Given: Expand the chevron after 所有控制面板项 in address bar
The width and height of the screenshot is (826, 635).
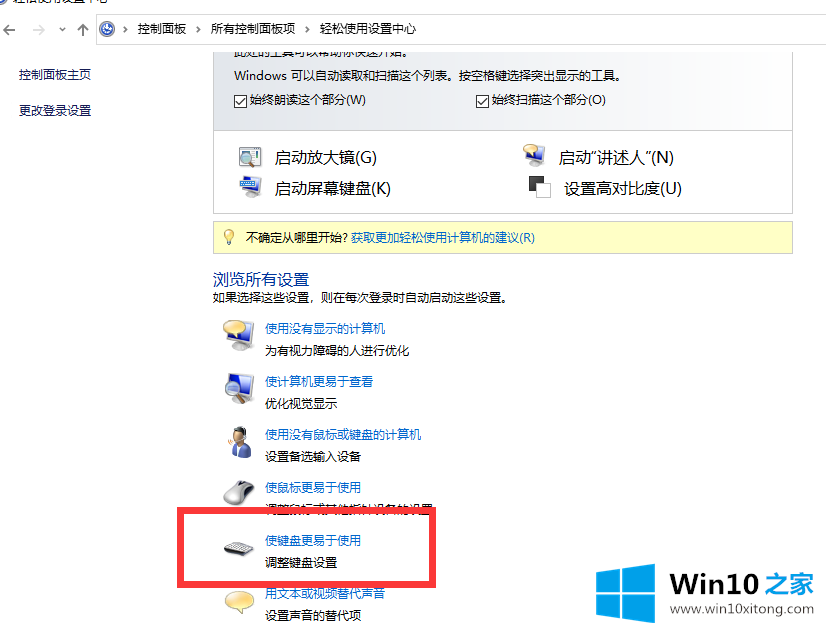Looking at the screenshot, I should click(307, 30).
